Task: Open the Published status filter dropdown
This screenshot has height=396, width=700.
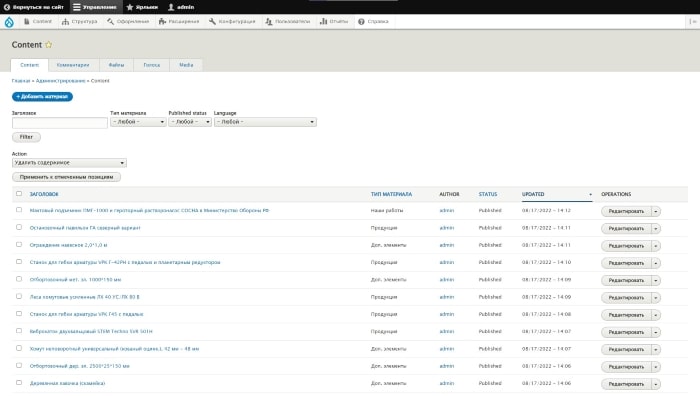Action: 190,122
